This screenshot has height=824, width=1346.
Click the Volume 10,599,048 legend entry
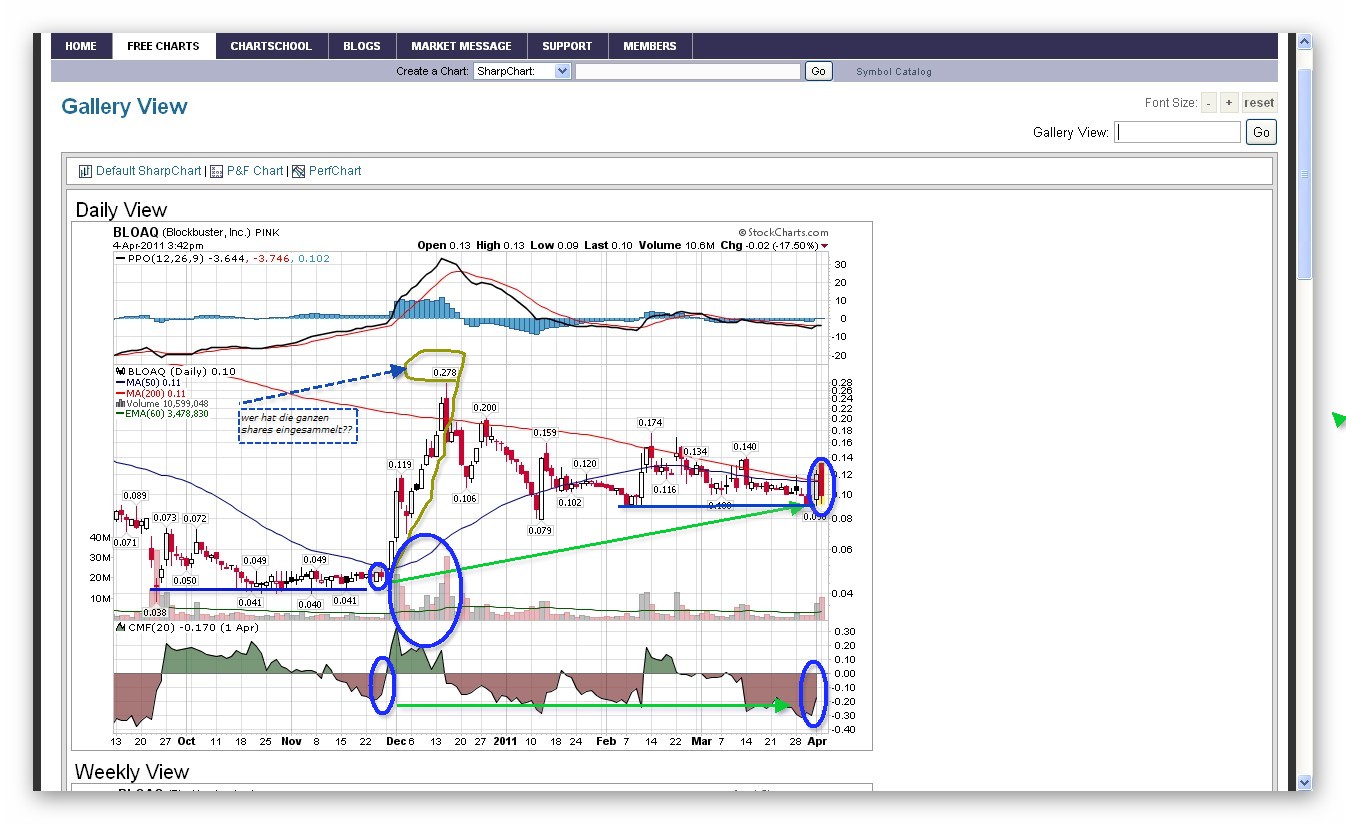(161, 403)
